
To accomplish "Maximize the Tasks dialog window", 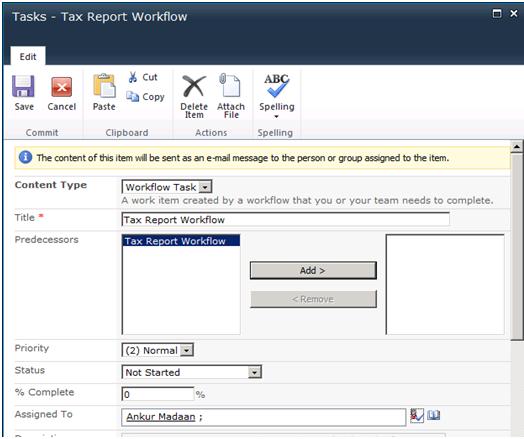I will click(497, 14).
